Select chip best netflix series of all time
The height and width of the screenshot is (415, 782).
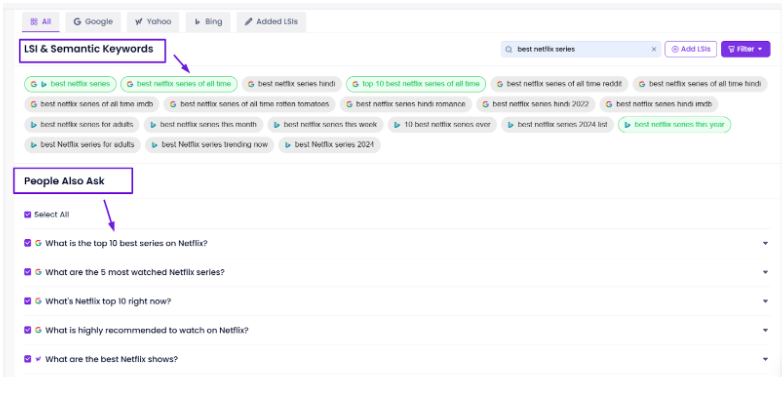[x=179, y=84]
